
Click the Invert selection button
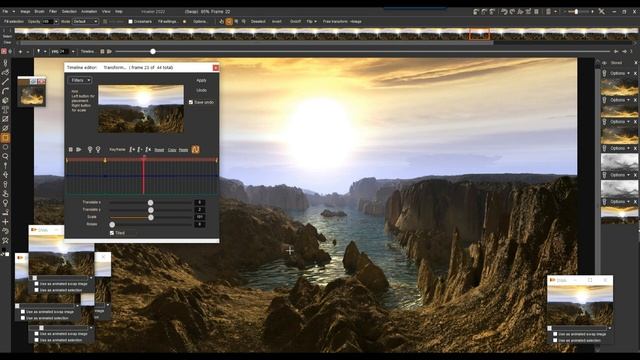point(277,22)
